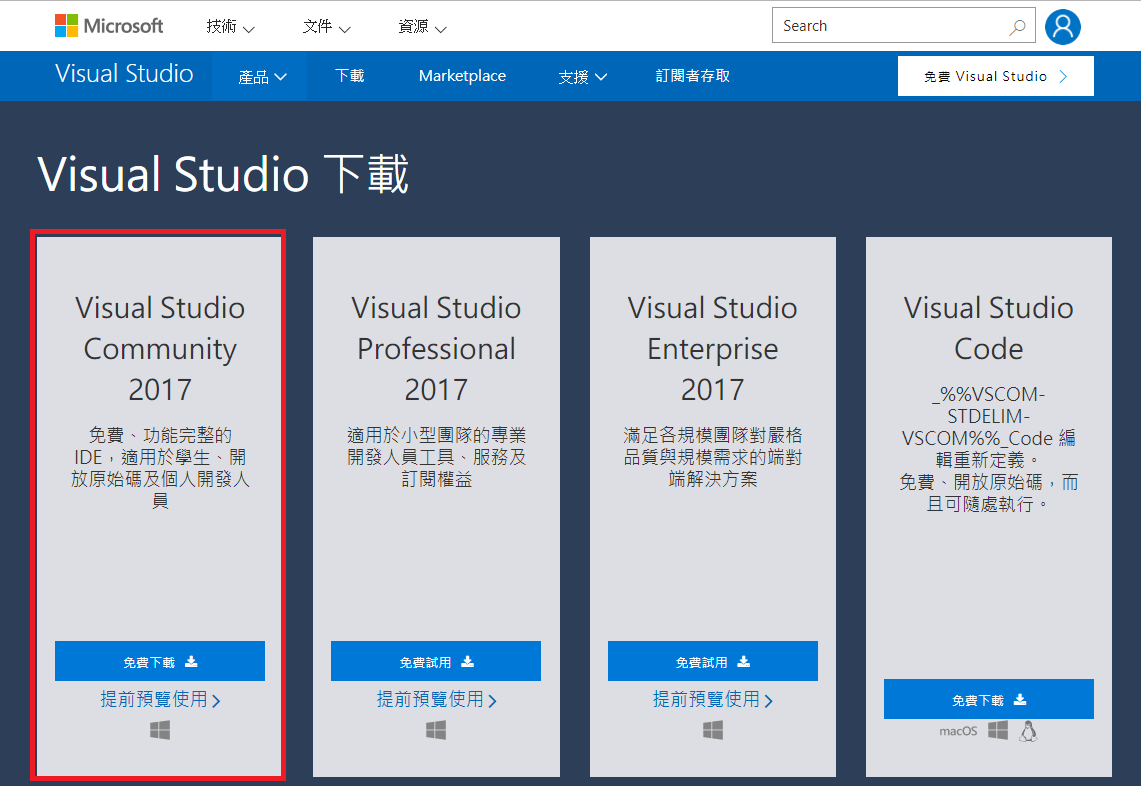Click the Visual Studio Enterprise 2017 title

tap(713, 349)
